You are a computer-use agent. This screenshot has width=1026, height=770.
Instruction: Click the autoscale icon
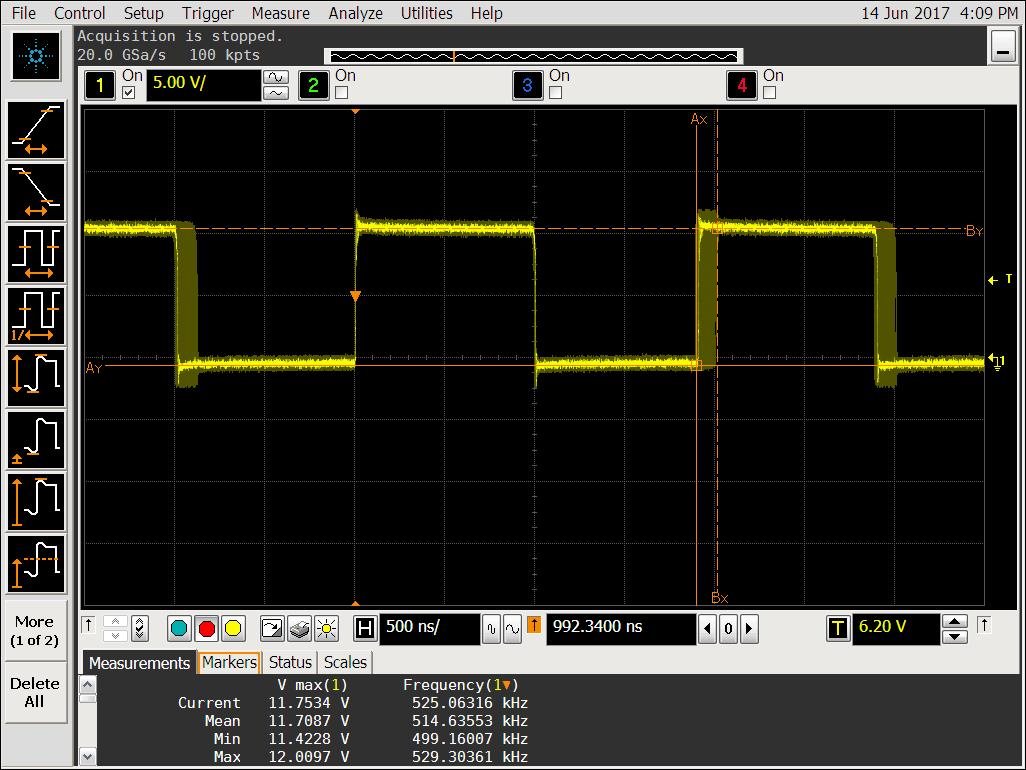point(272,629)
